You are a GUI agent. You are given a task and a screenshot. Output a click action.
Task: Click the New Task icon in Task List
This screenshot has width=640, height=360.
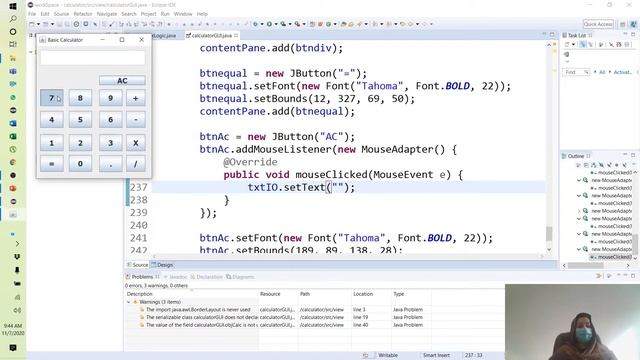[567, 44]
